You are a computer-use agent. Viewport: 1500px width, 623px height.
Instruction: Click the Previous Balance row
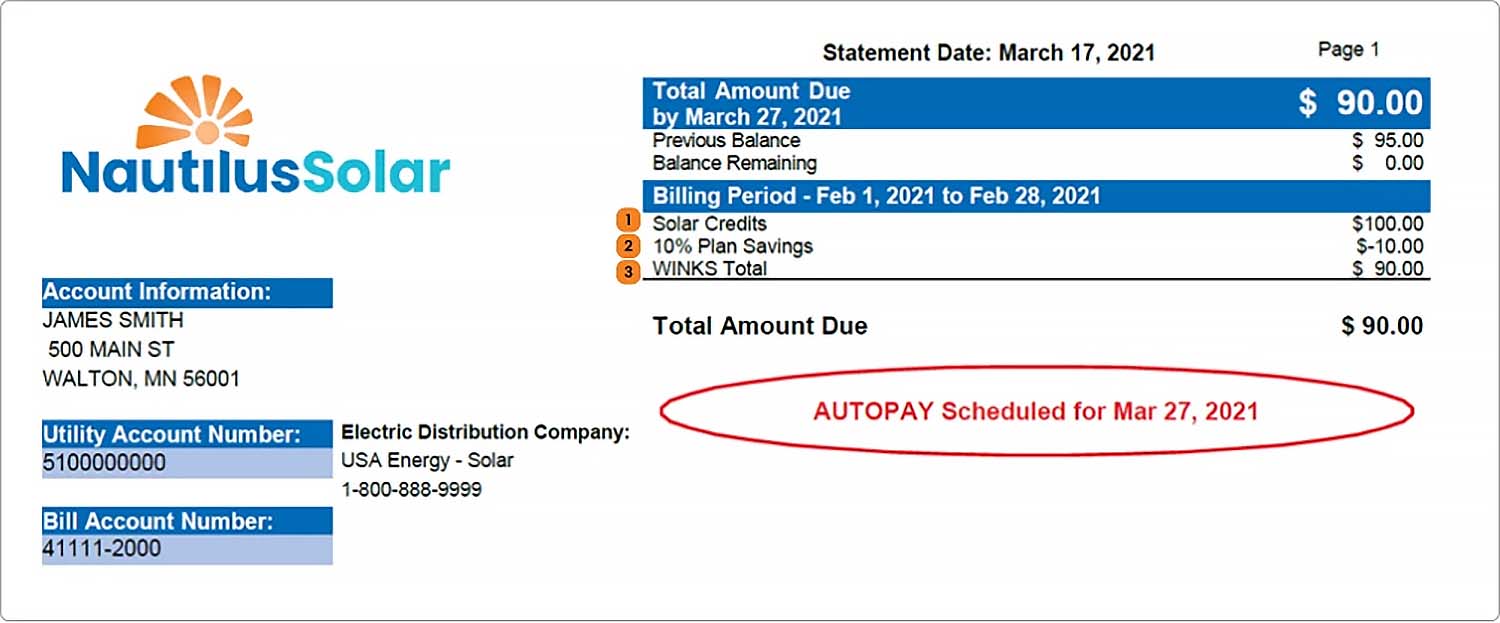[727, 141]
